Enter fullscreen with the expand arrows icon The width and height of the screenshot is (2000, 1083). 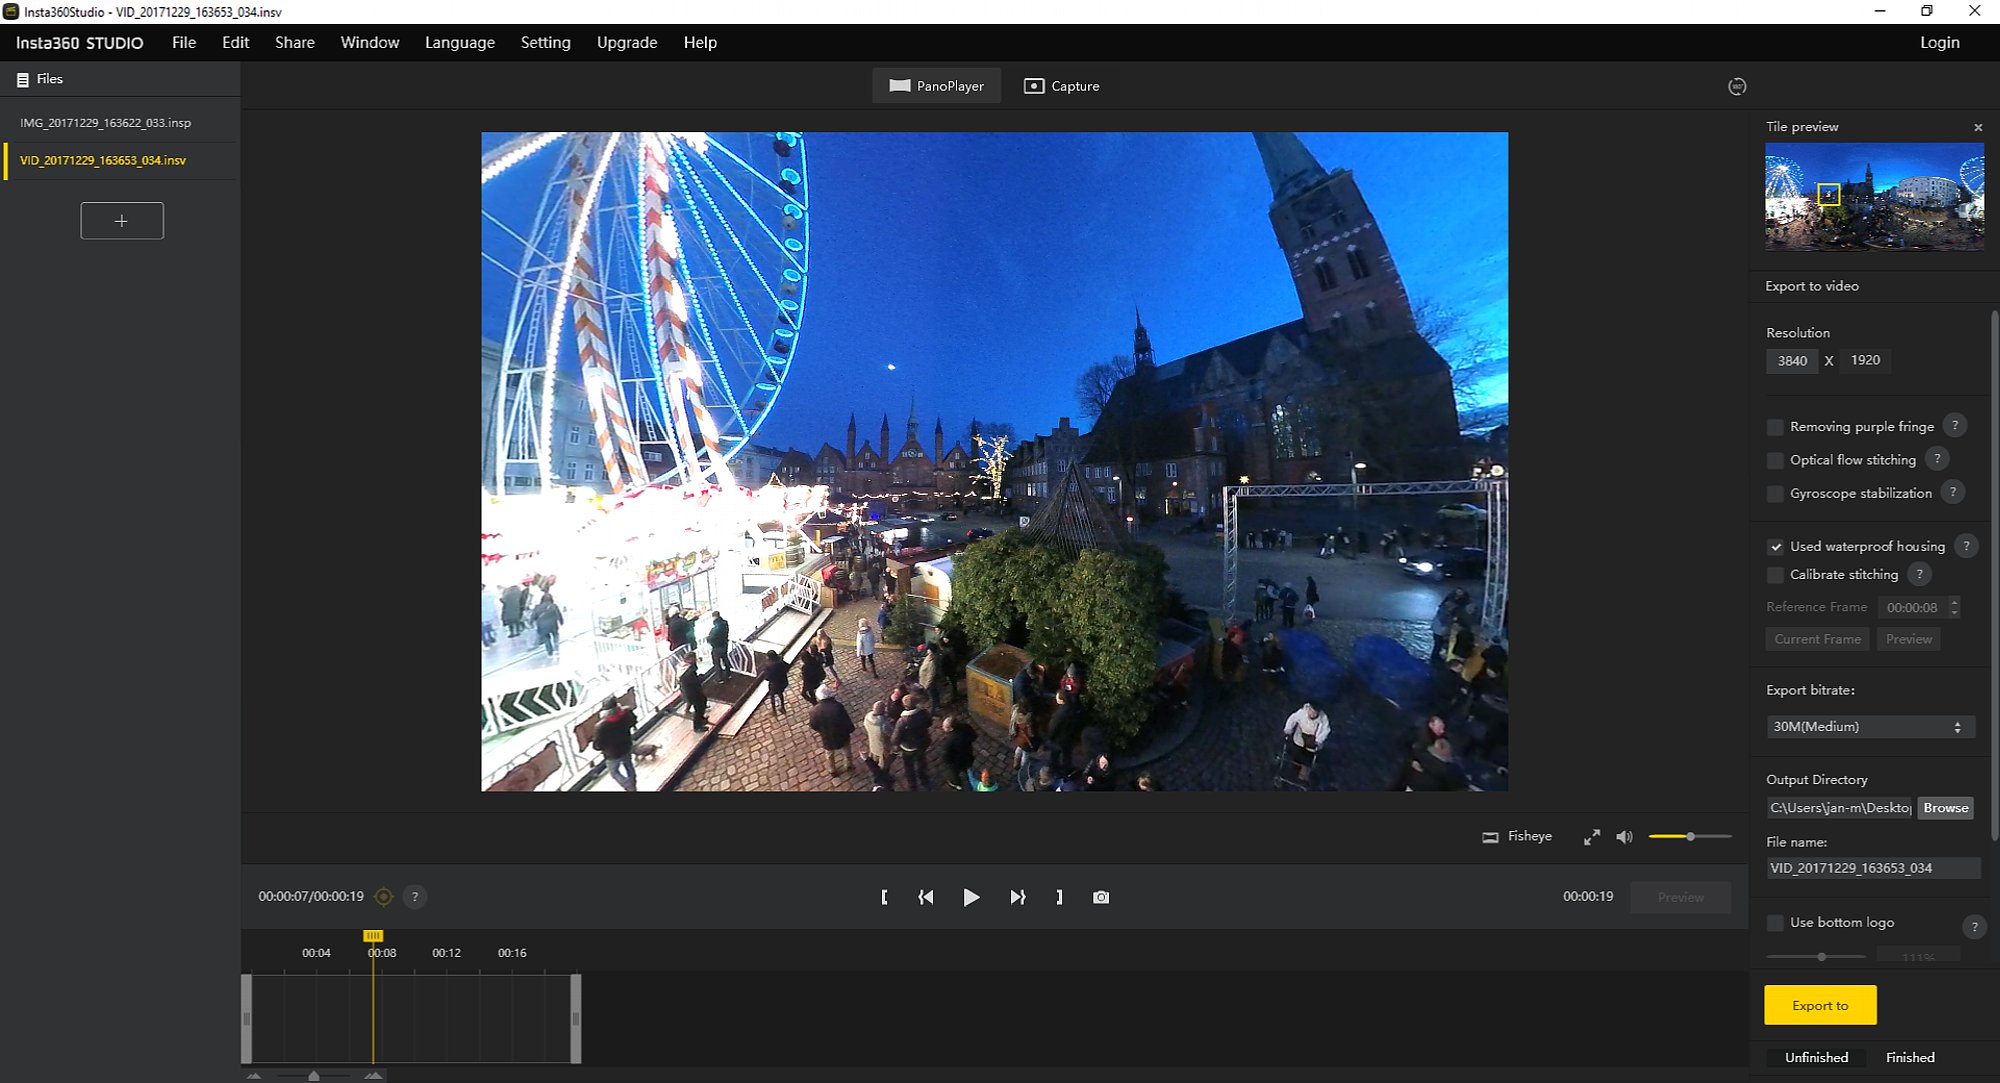pyautogui.click(x=1592, y=837)
